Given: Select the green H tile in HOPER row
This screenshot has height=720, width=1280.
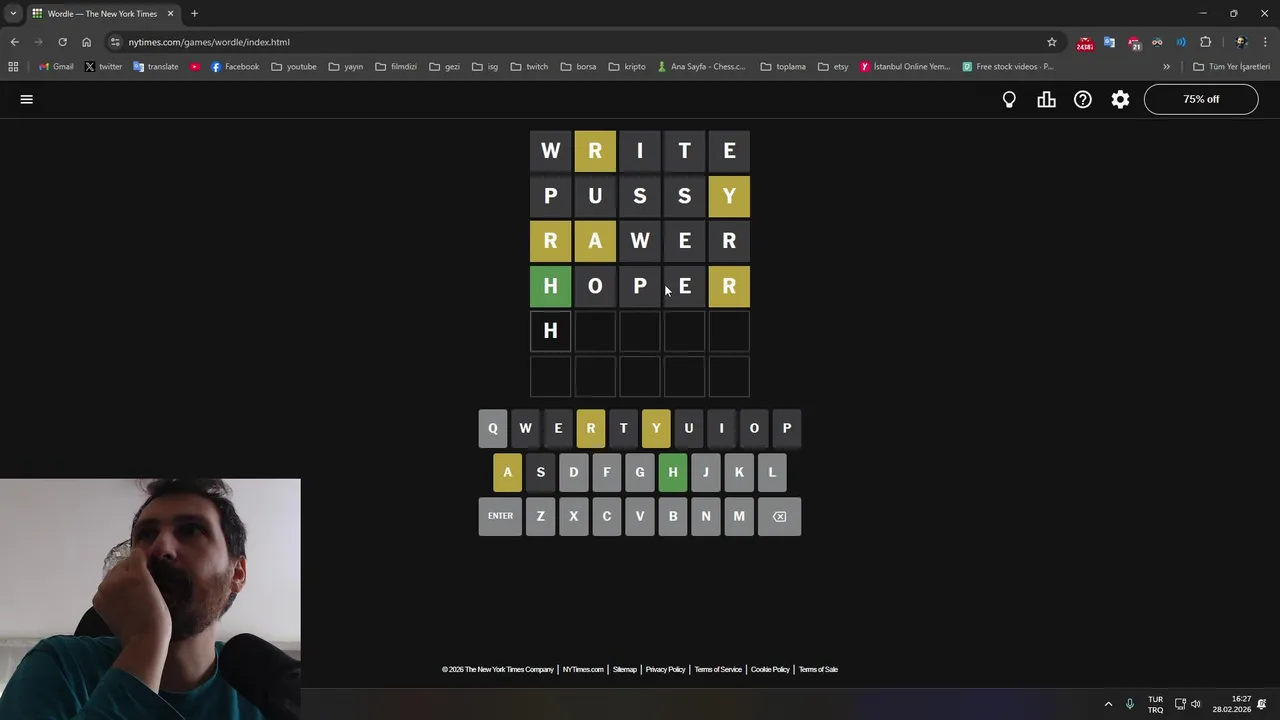Looking at the screenshot, I should pos(550,286).
